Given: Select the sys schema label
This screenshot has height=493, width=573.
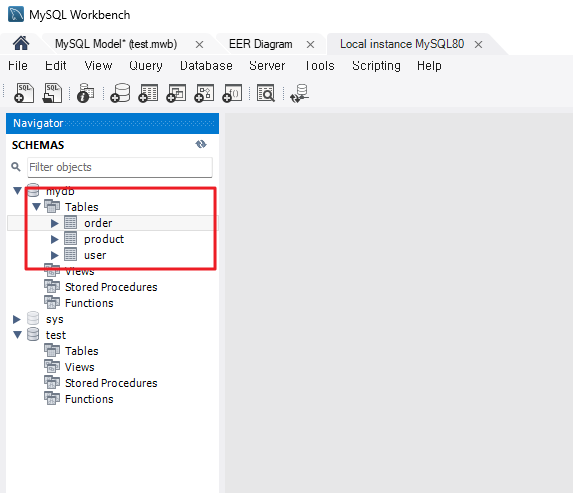Looking at the screenshot, I should pyautogui.click(x=54, y=319).
